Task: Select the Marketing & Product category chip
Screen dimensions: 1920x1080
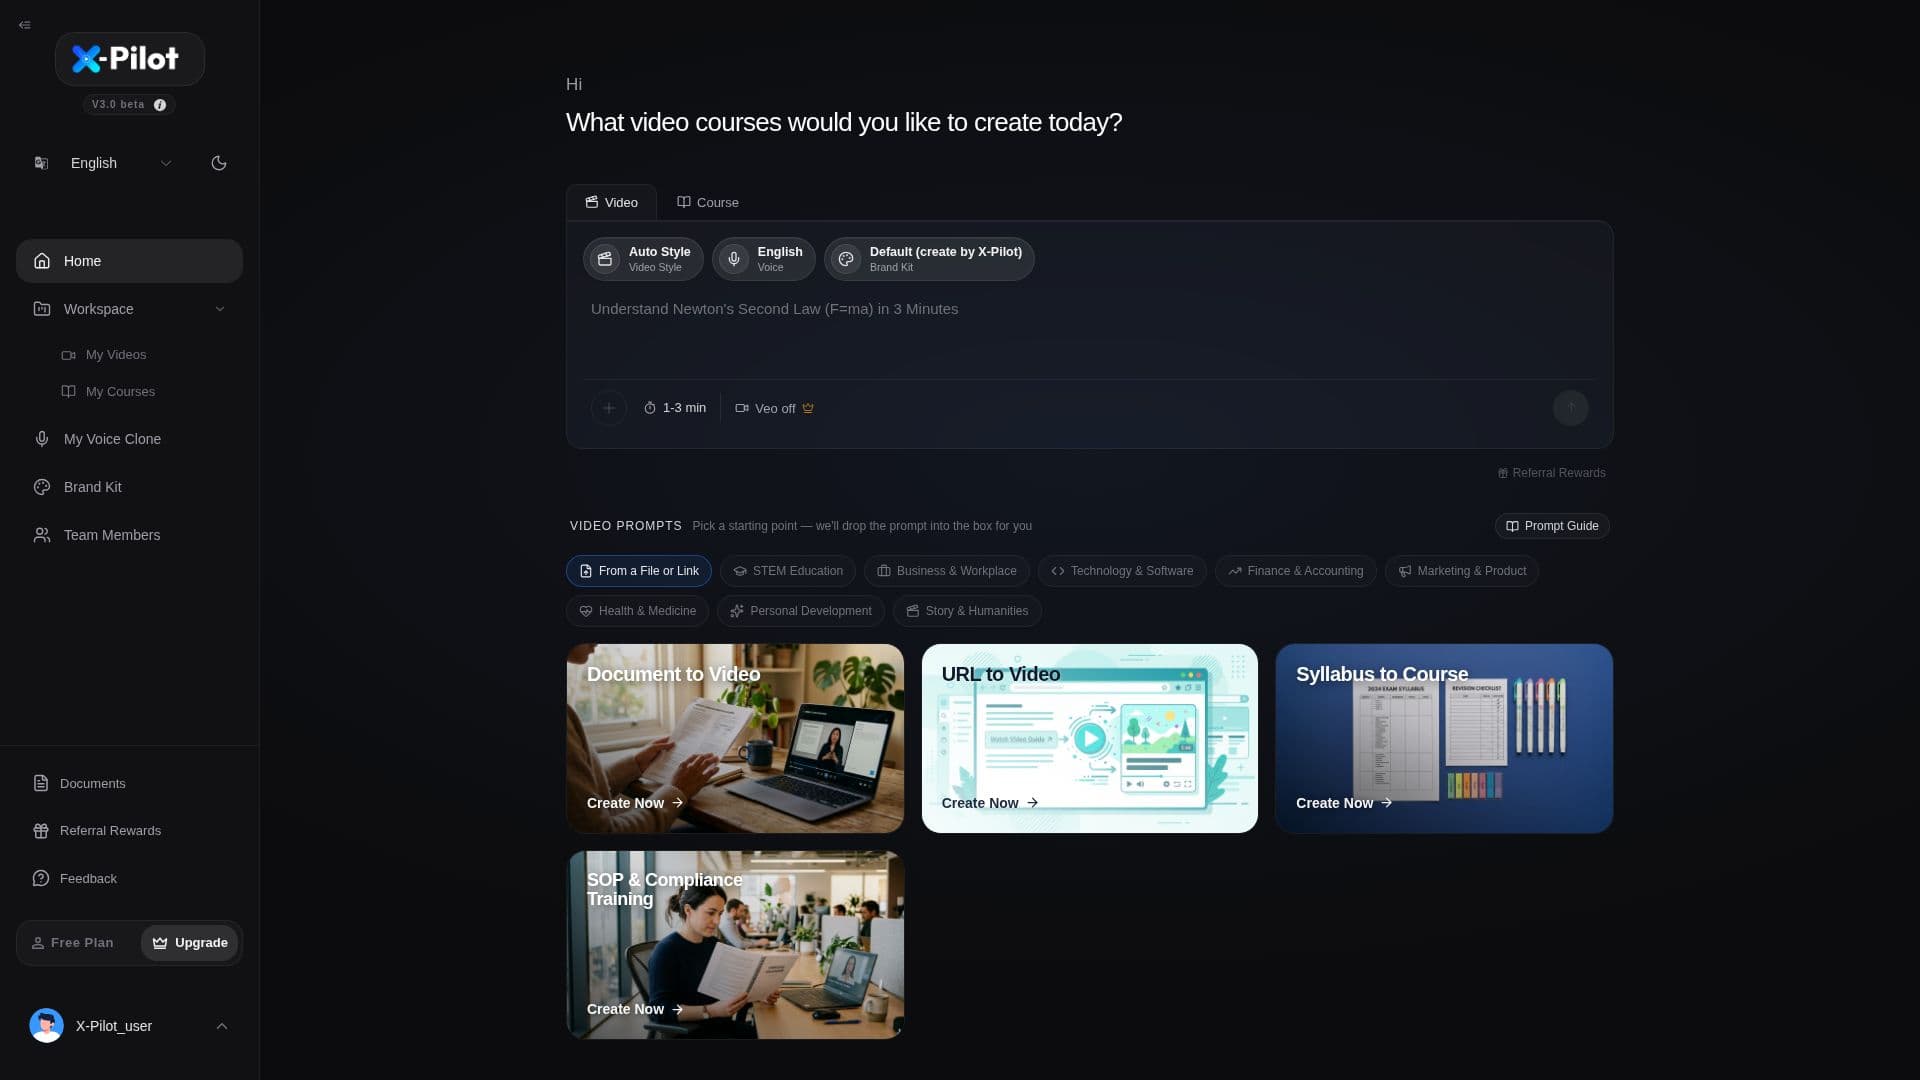Action: point(1462,571)
